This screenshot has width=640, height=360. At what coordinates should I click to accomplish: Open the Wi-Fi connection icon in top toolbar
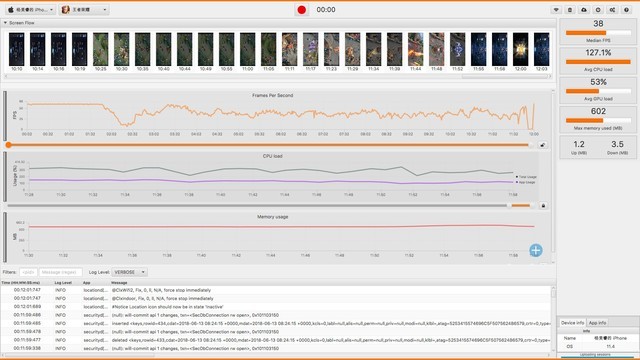coord(556,10)
